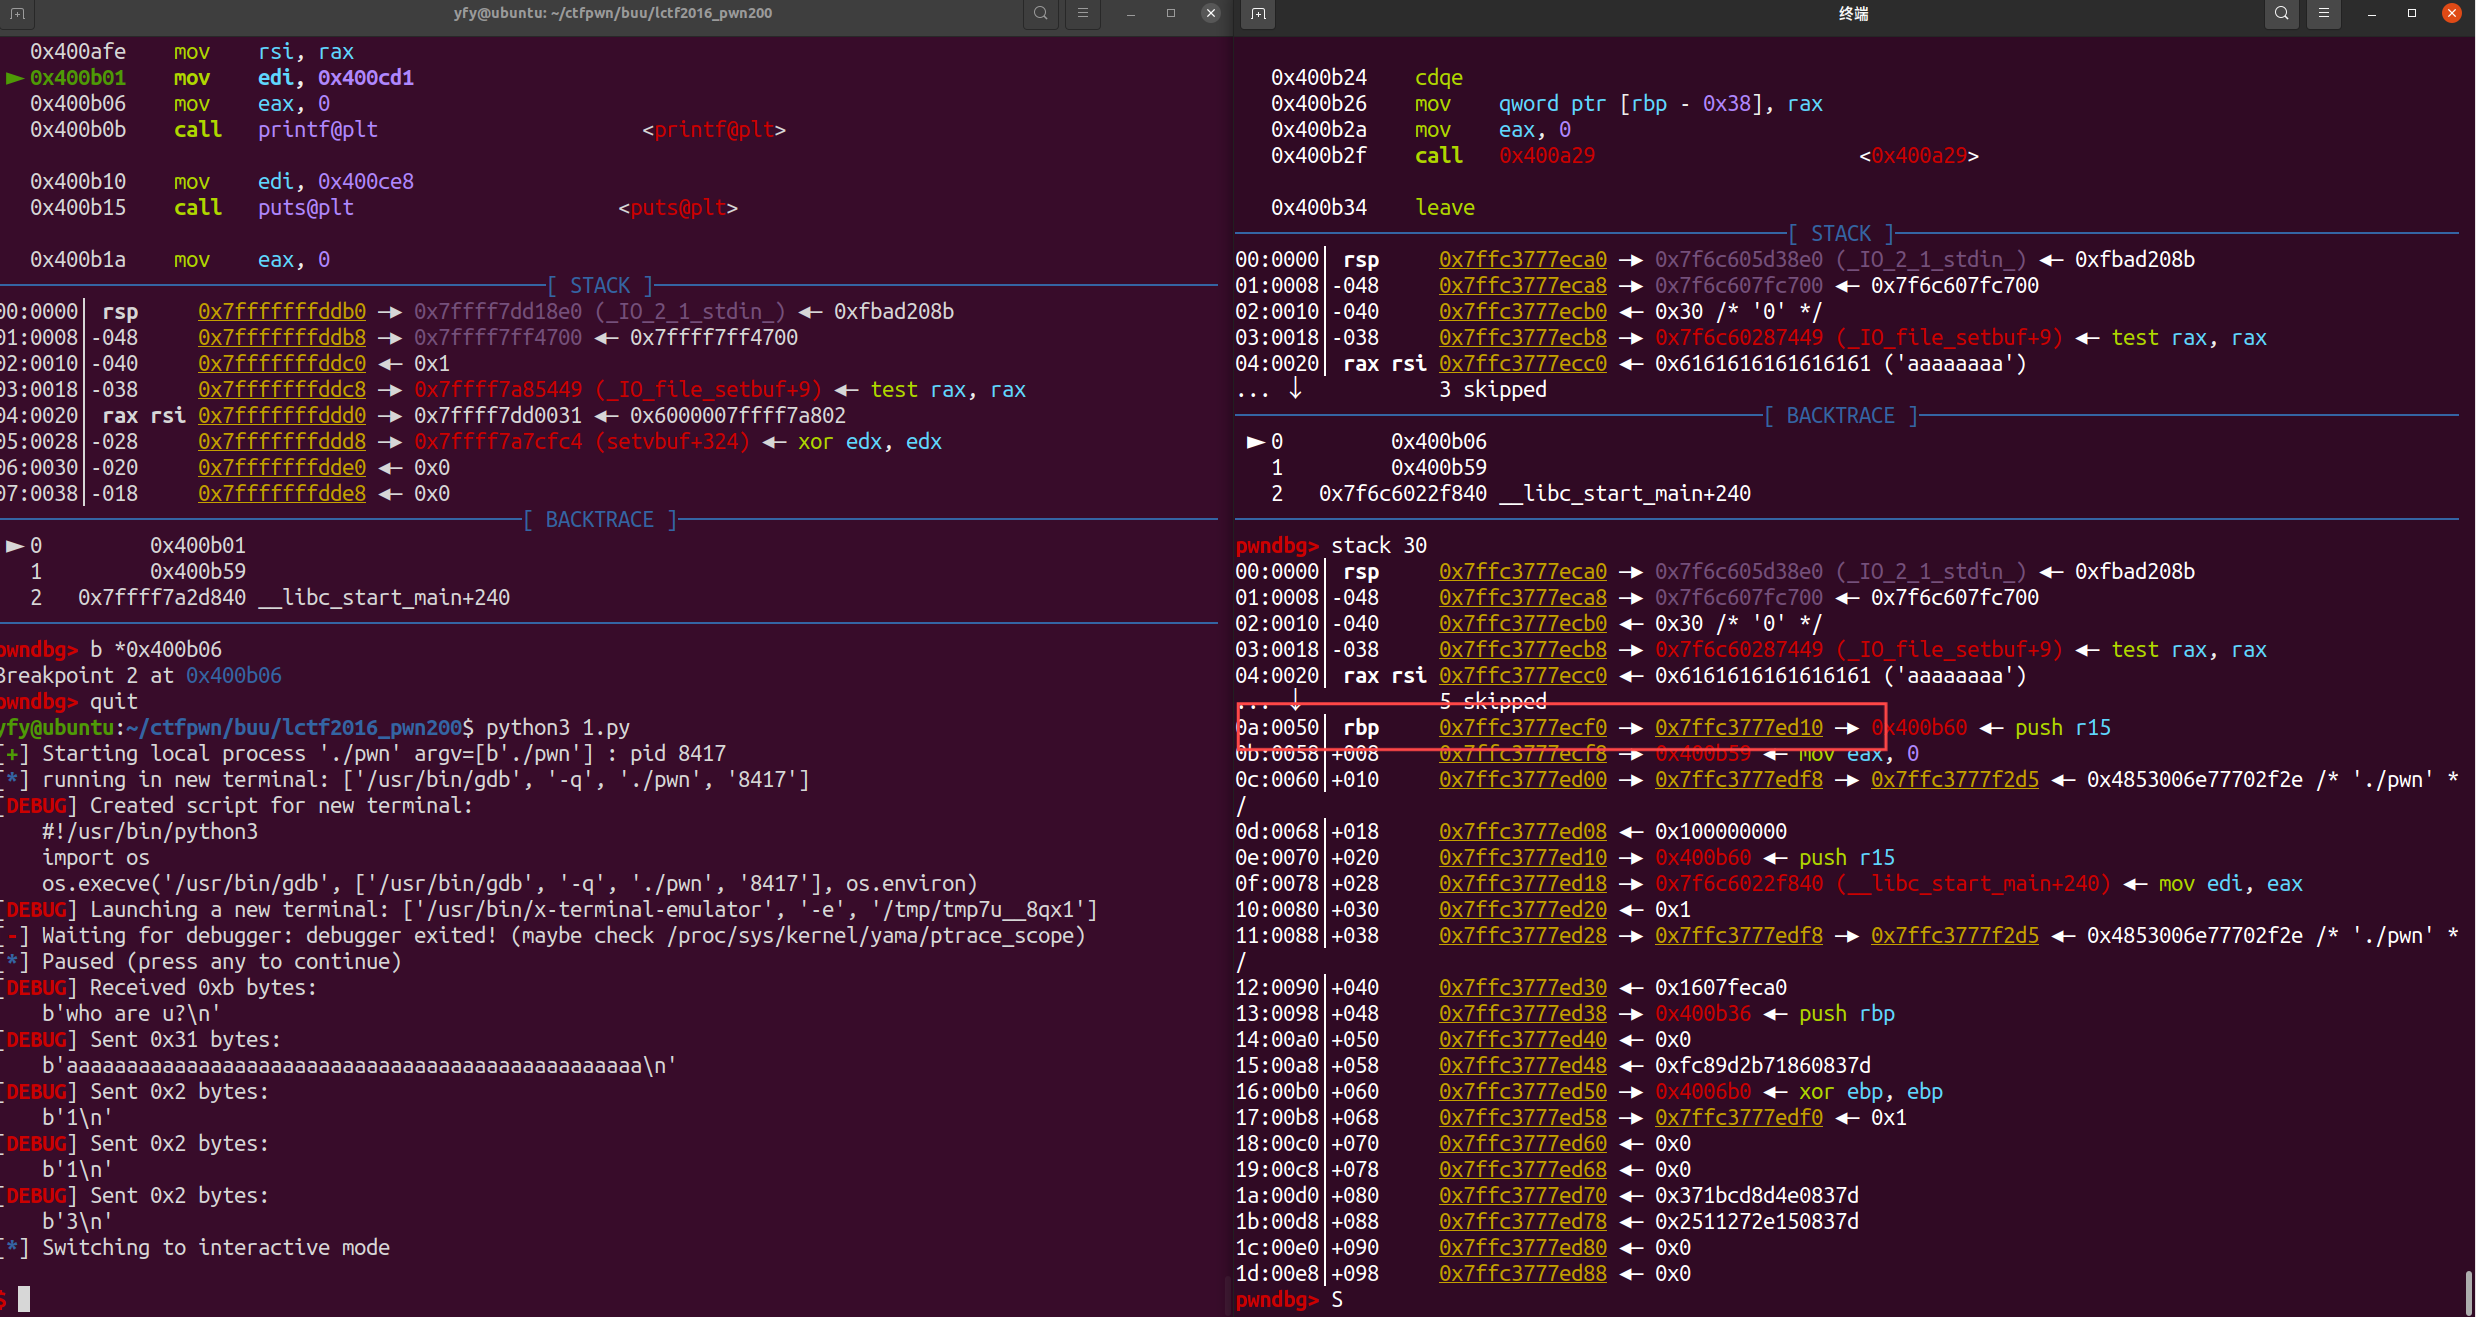Click address 0x7ffc3777ed78 in right stack
This screenshot has height=1317, width=2477.
(1523, 1222)
